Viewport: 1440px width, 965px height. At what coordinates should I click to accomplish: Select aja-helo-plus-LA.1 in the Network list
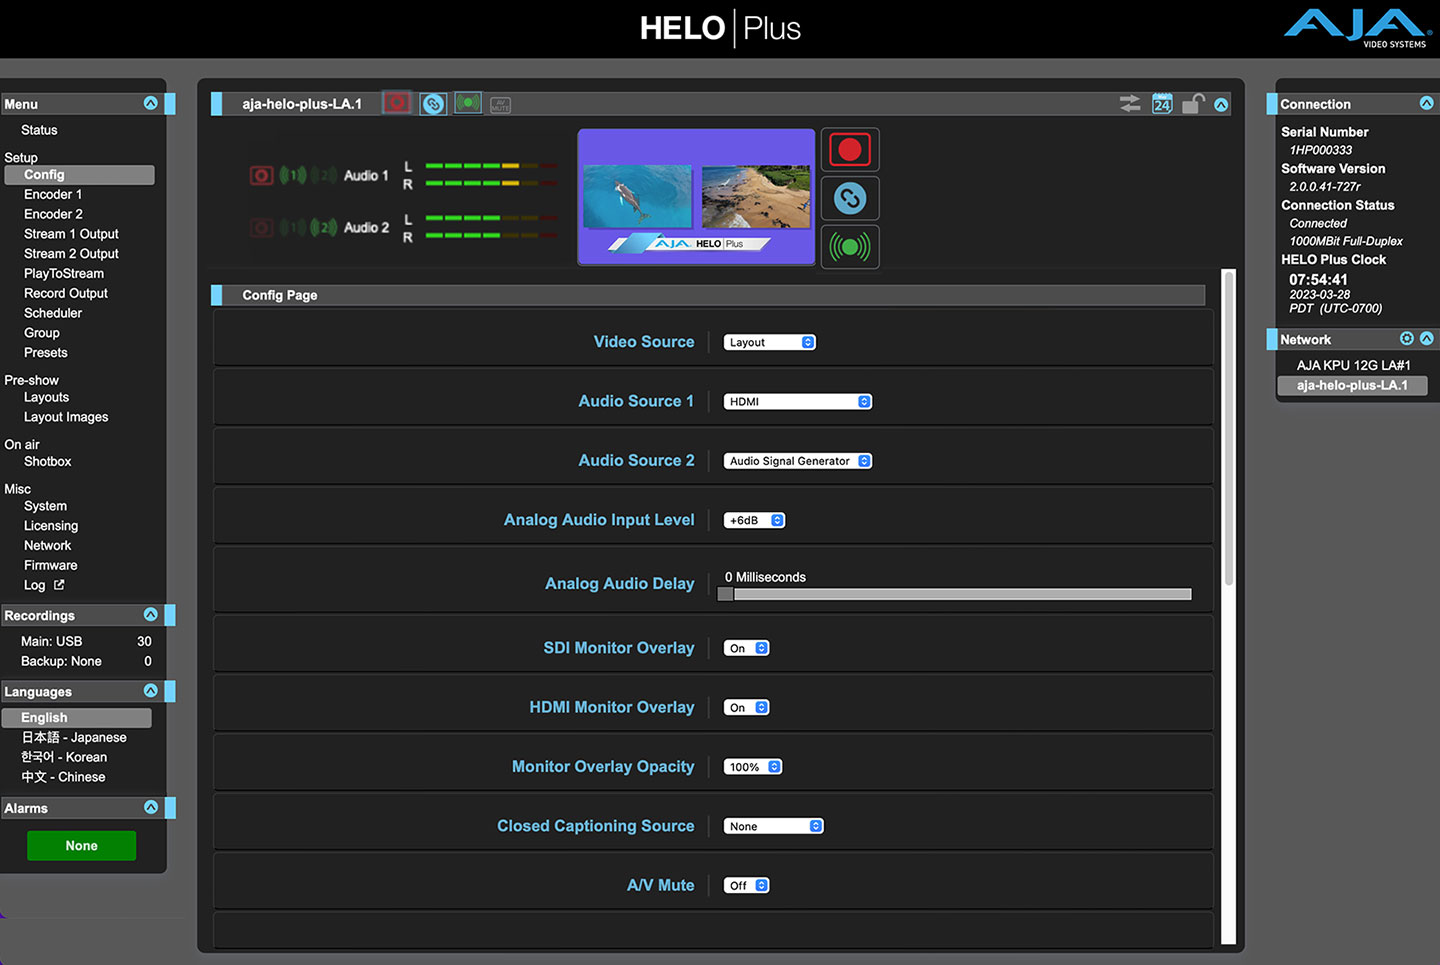pos(1353,385)
